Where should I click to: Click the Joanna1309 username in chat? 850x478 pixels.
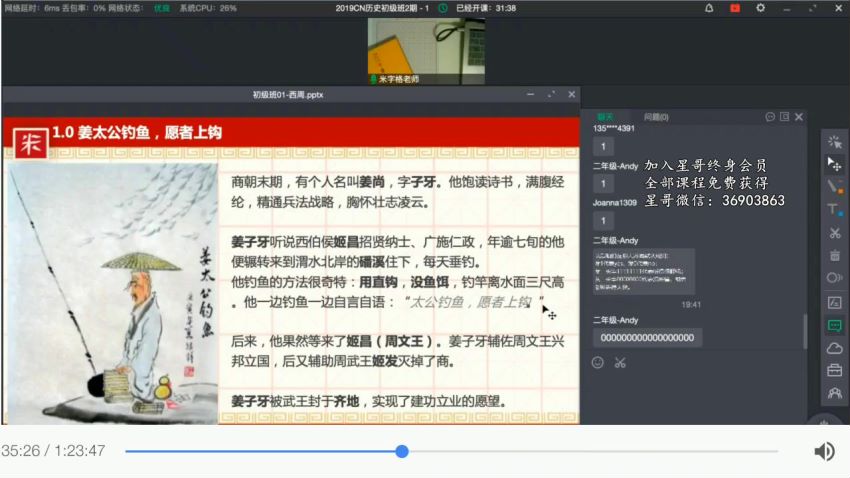tap(615, 203)
